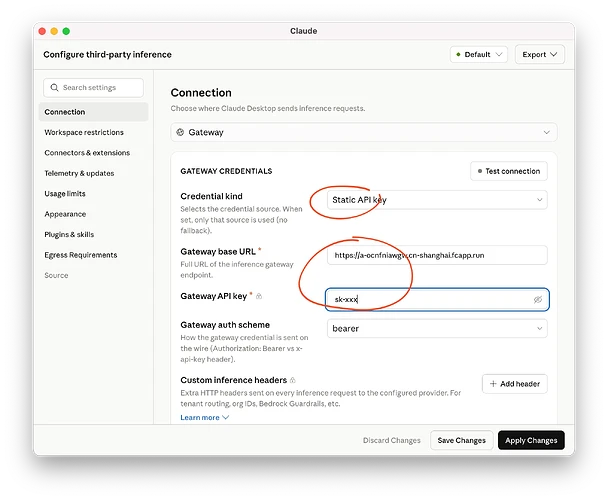Click the Gateway auth scheme label

tap(225, 325)
